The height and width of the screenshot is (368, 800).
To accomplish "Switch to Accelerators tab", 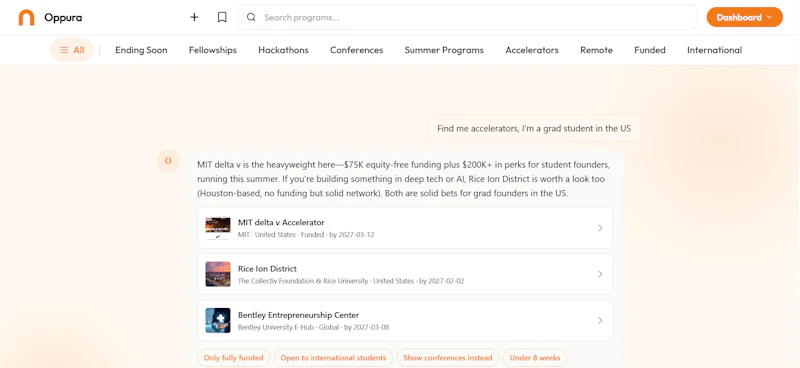I will click(x=532, y=50).
